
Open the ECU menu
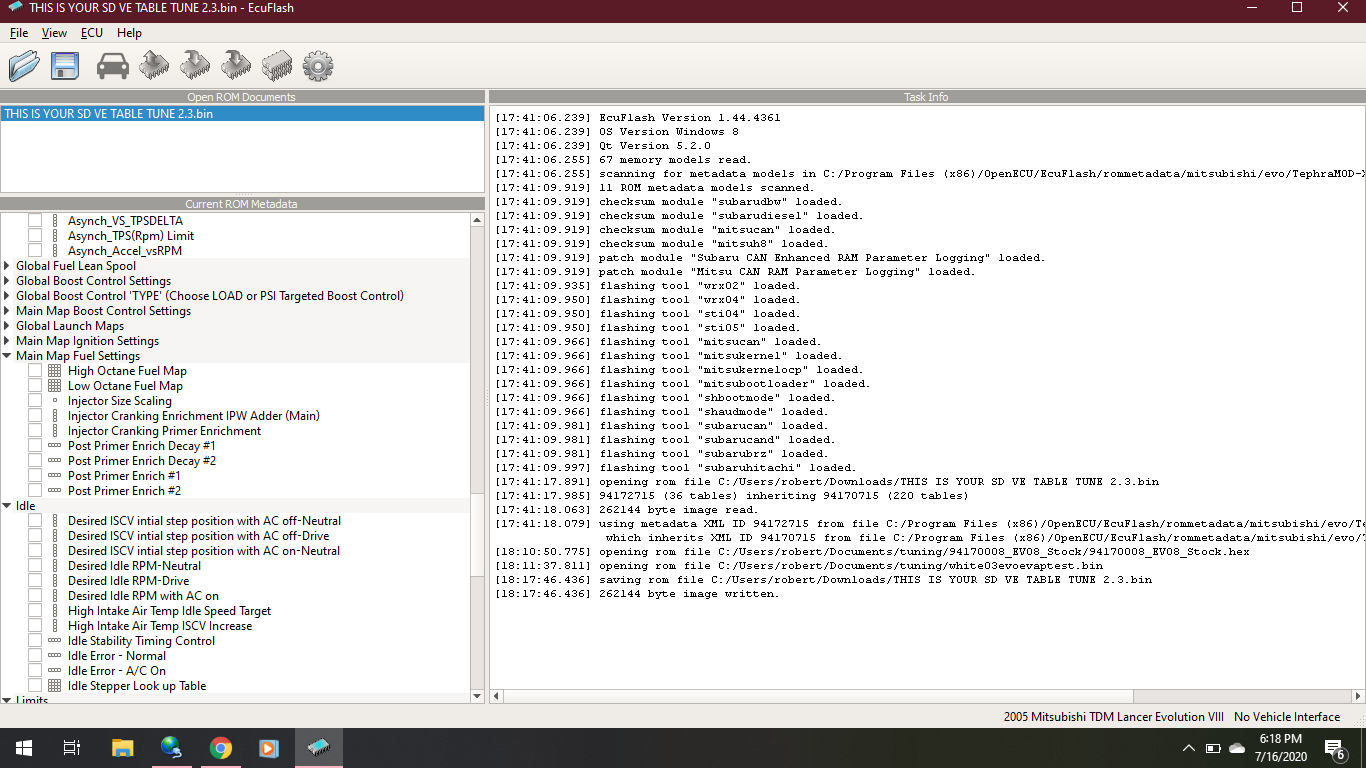pos(92,33)
